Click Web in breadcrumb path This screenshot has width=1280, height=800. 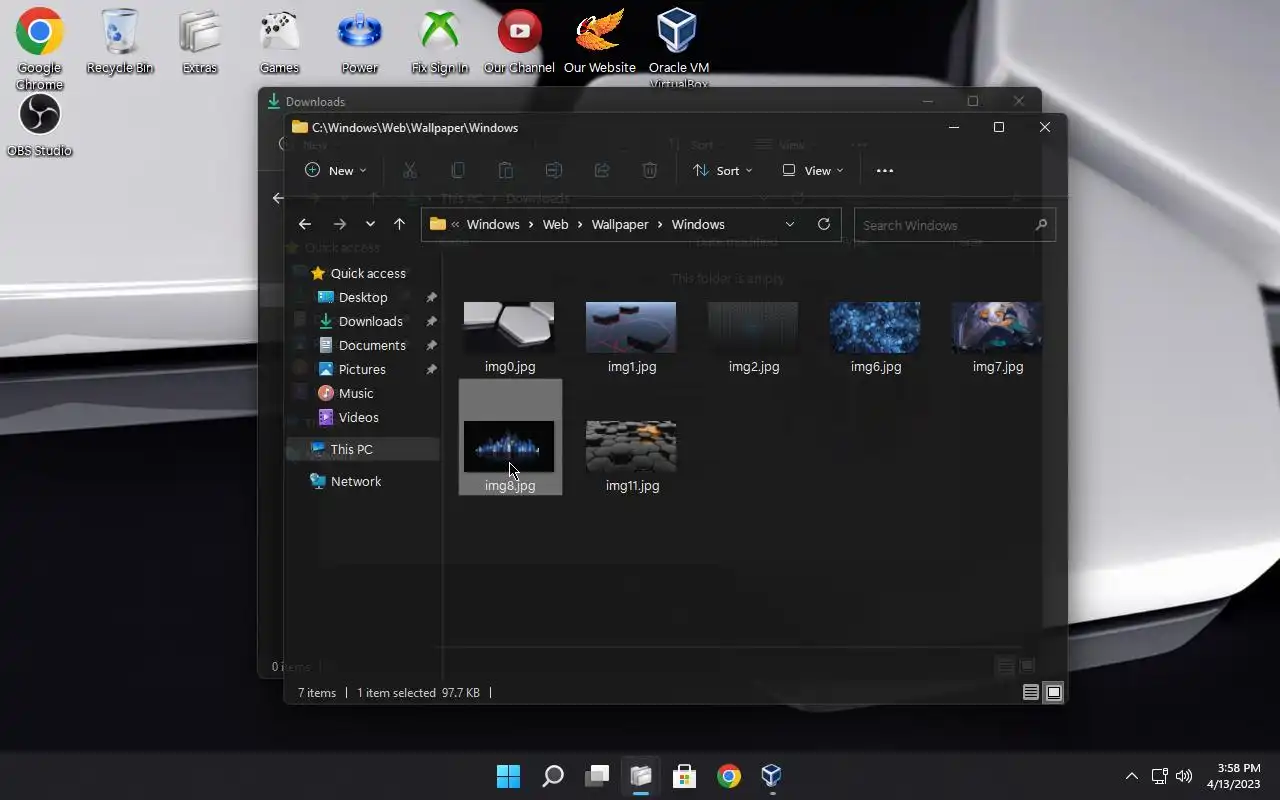[555, 225]
